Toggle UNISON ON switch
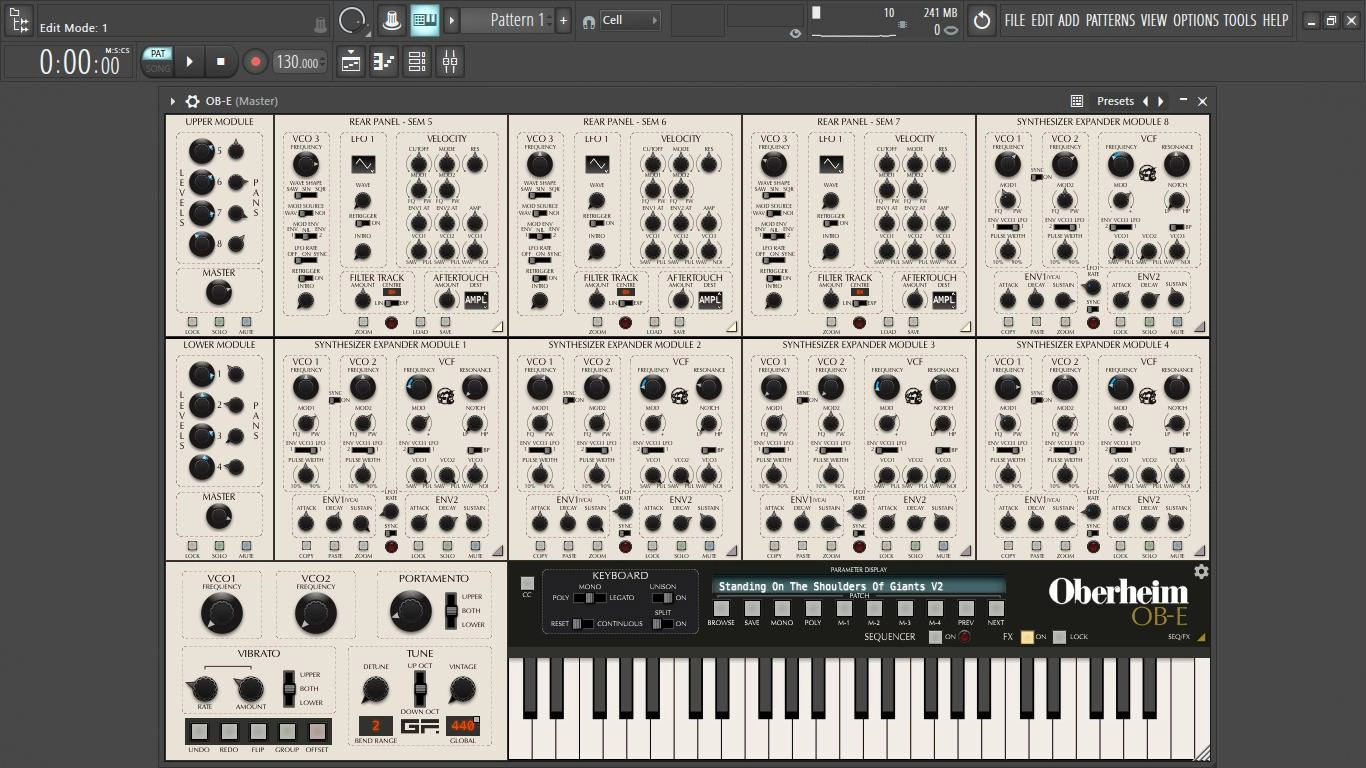This screenshot has height=768, width=1366. tap(662, 598)
